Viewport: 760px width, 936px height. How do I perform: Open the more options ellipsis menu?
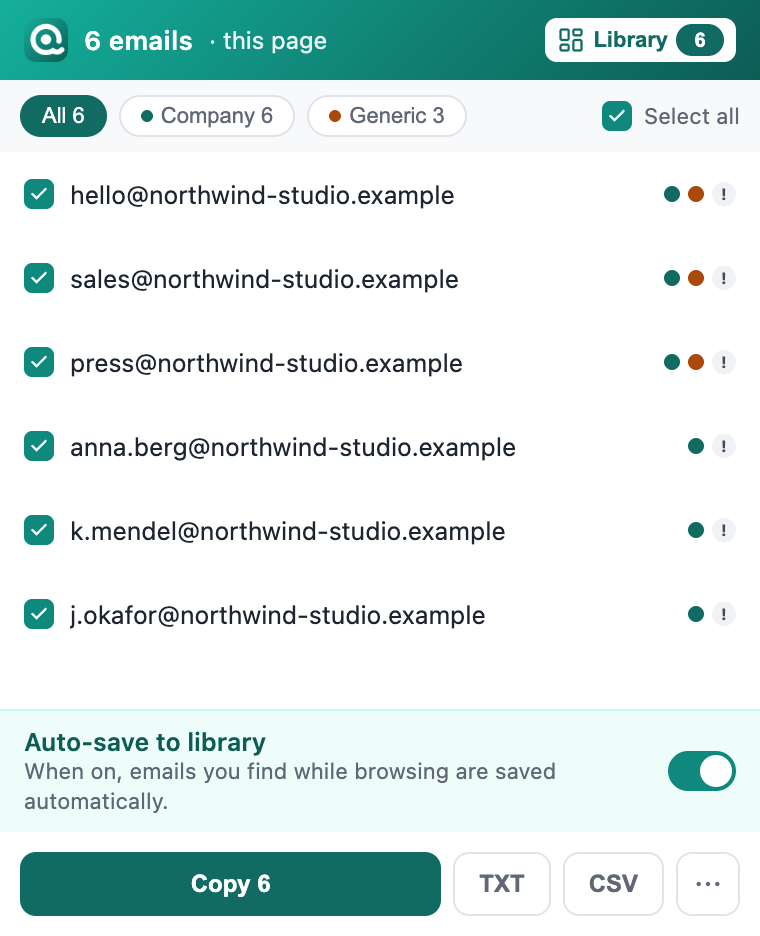(708, 884)
